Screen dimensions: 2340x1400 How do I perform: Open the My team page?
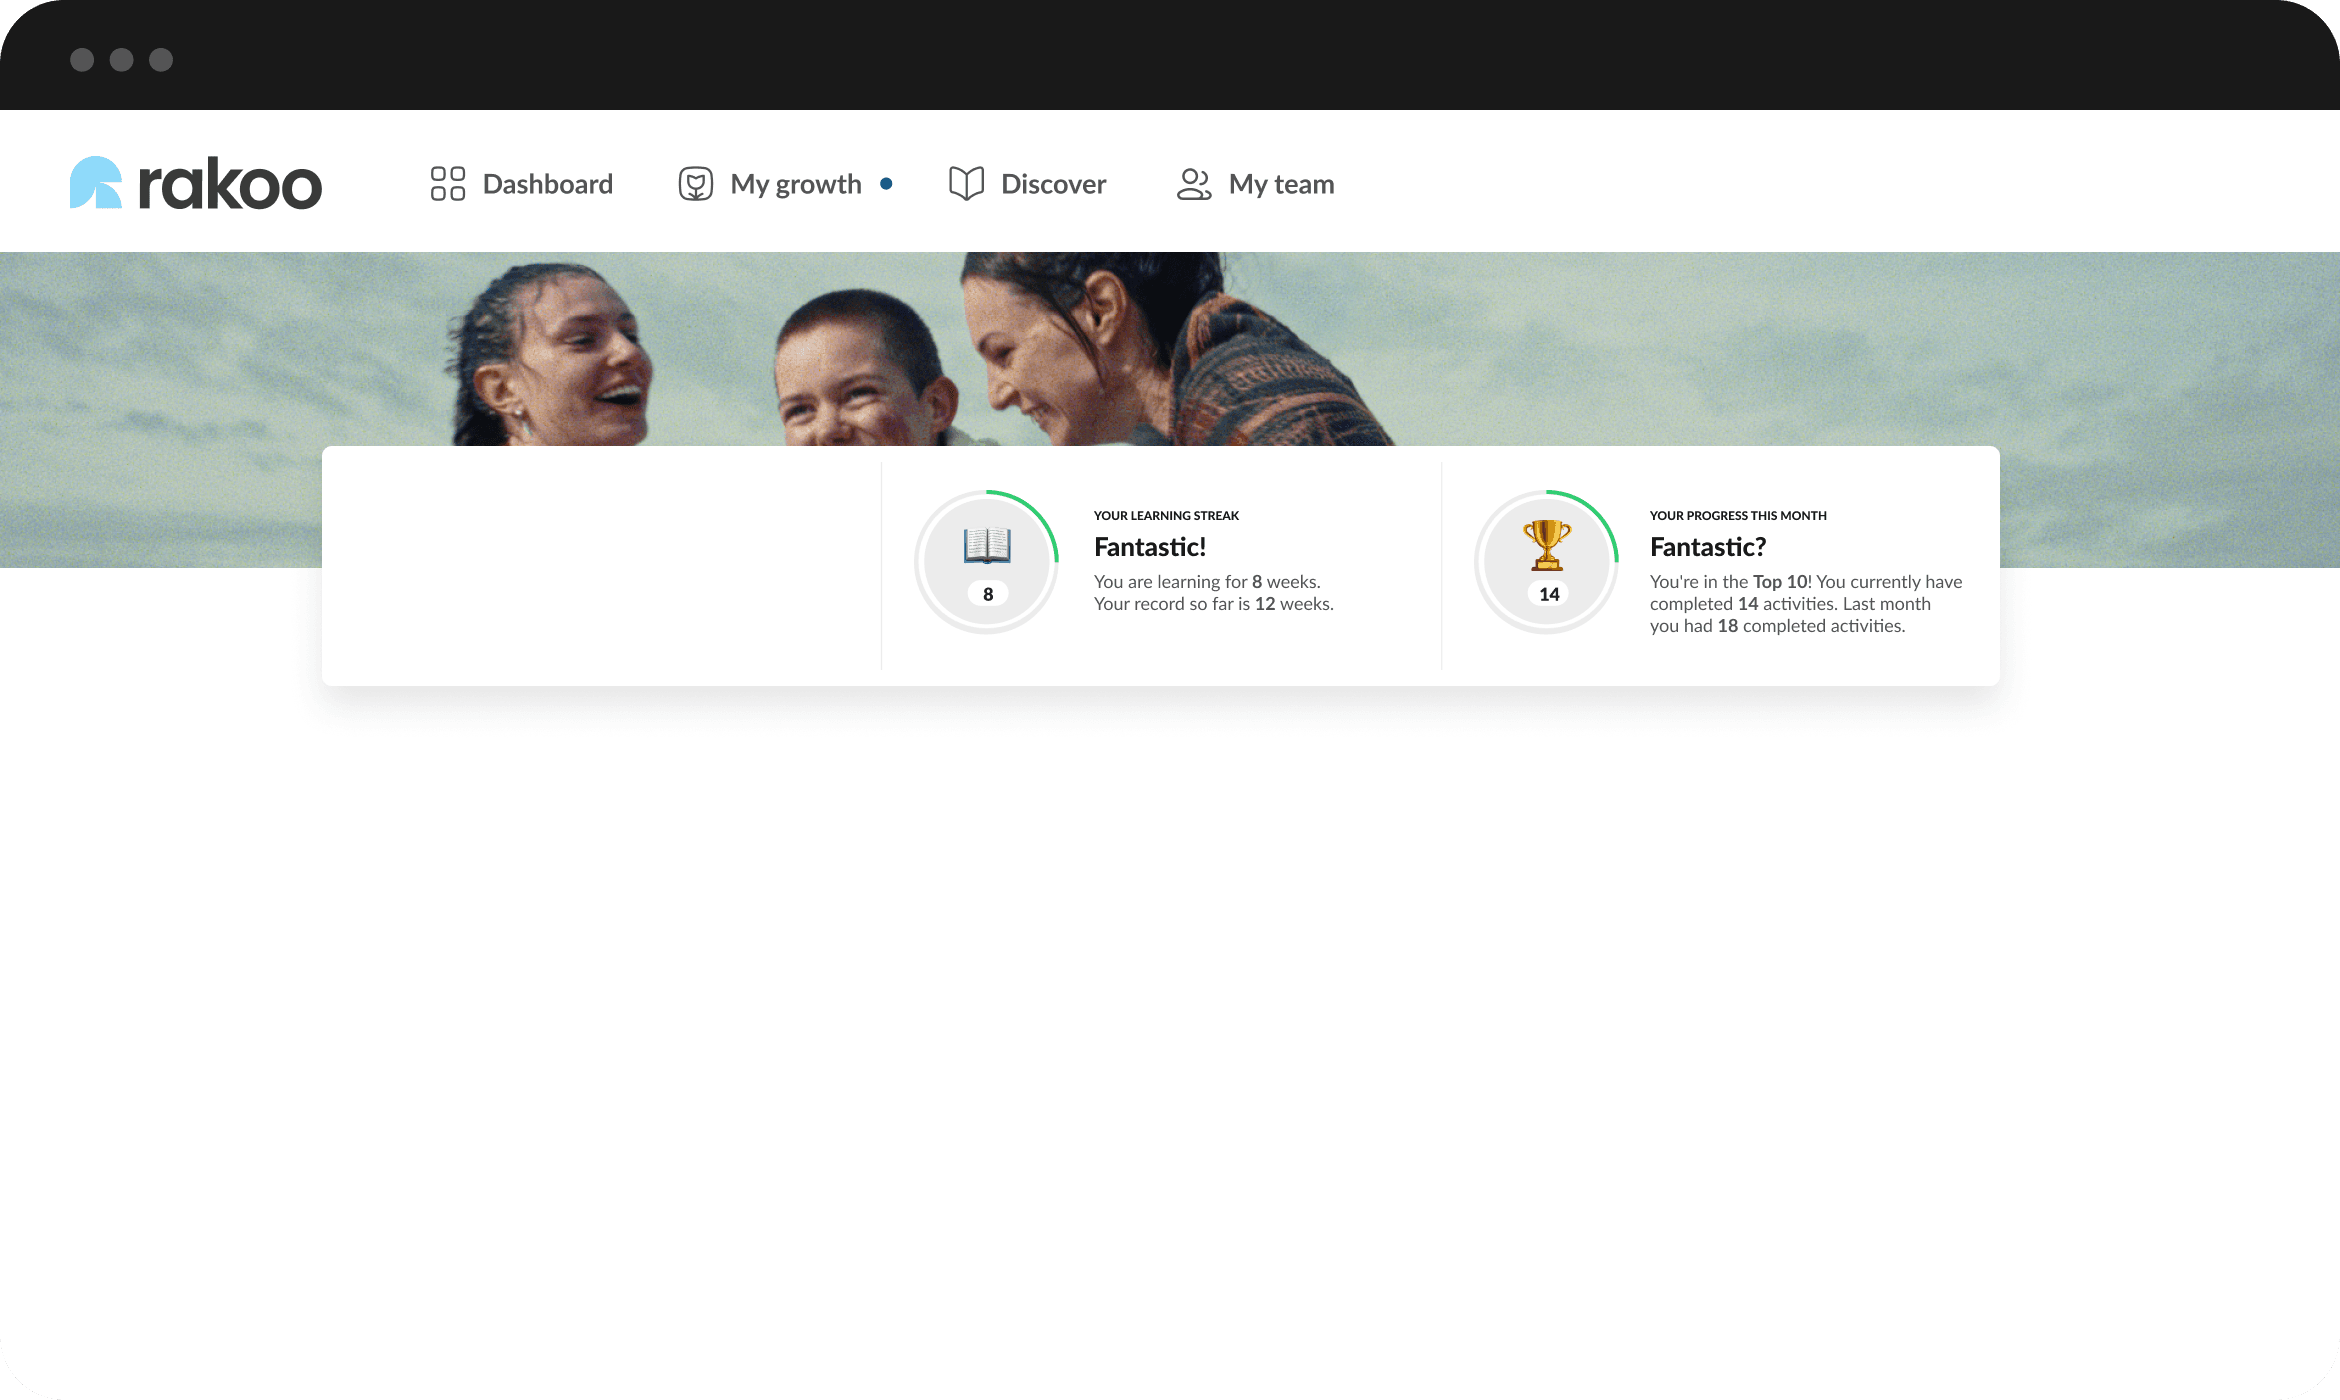[1282, 183]
